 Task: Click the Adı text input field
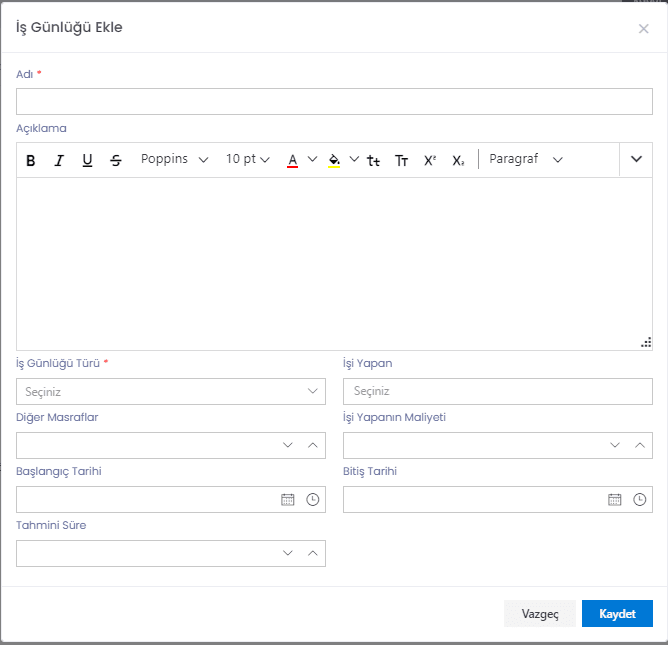coord(334,101)
